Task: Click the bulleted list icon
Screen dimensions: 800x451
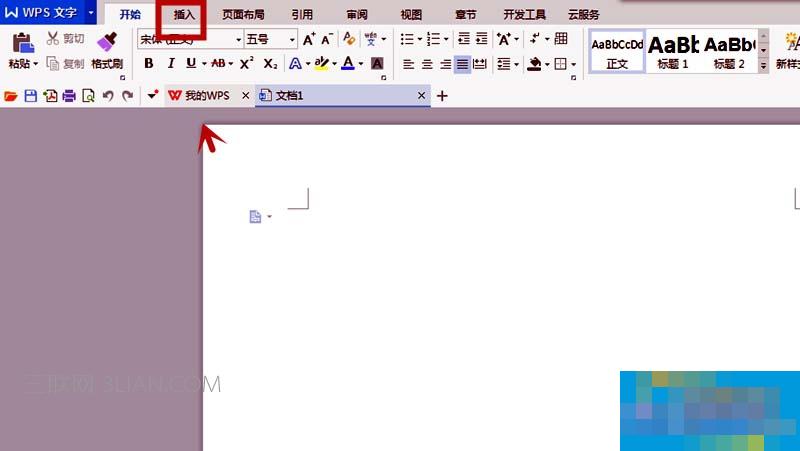Action: tap(407, 39)
